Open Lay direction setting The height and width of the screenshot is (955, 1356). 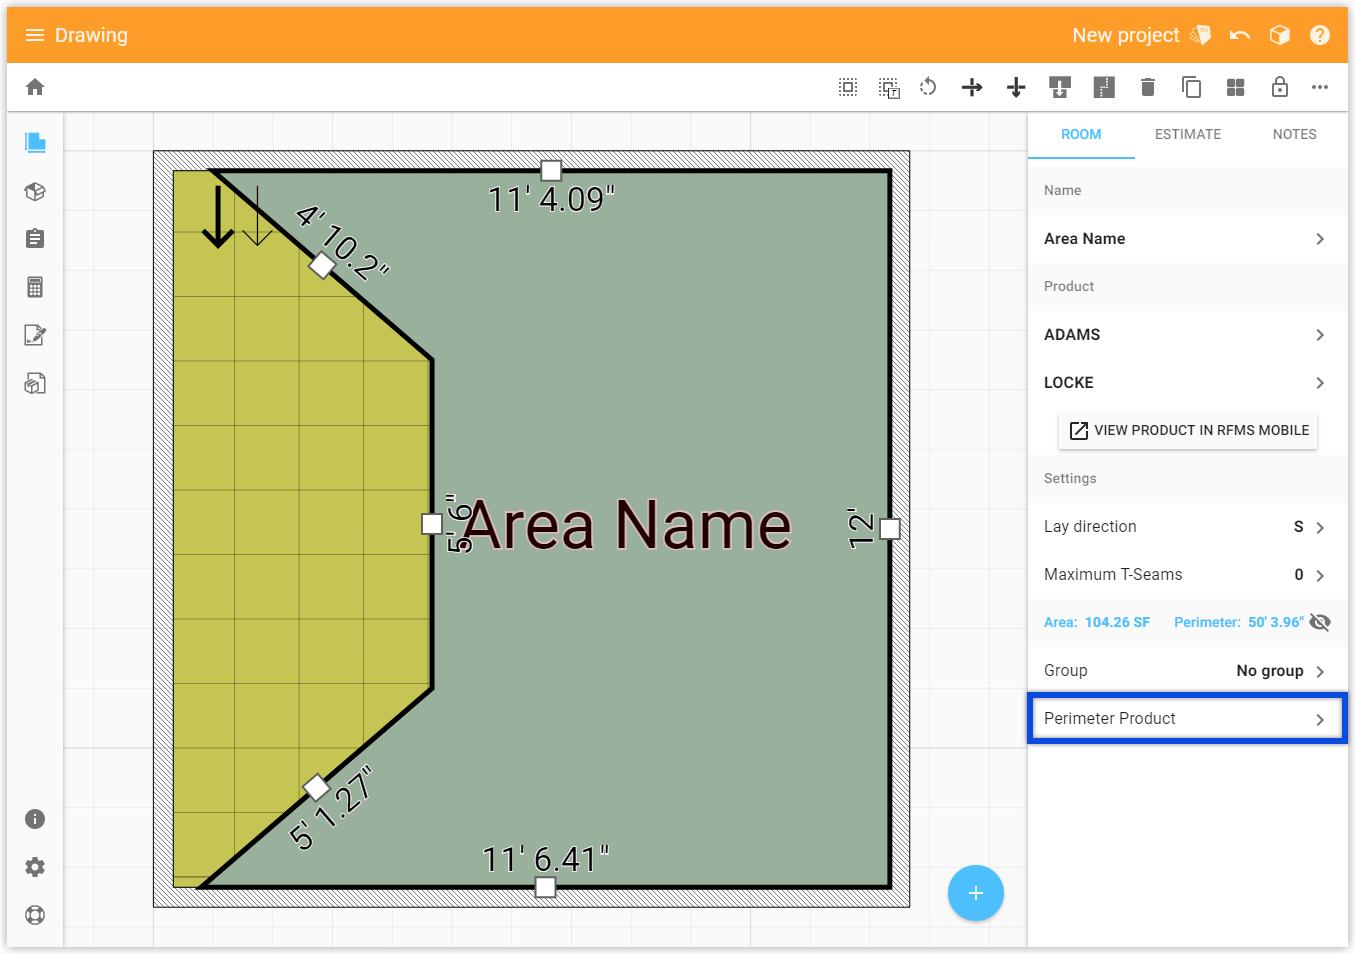pos(1188,527)
